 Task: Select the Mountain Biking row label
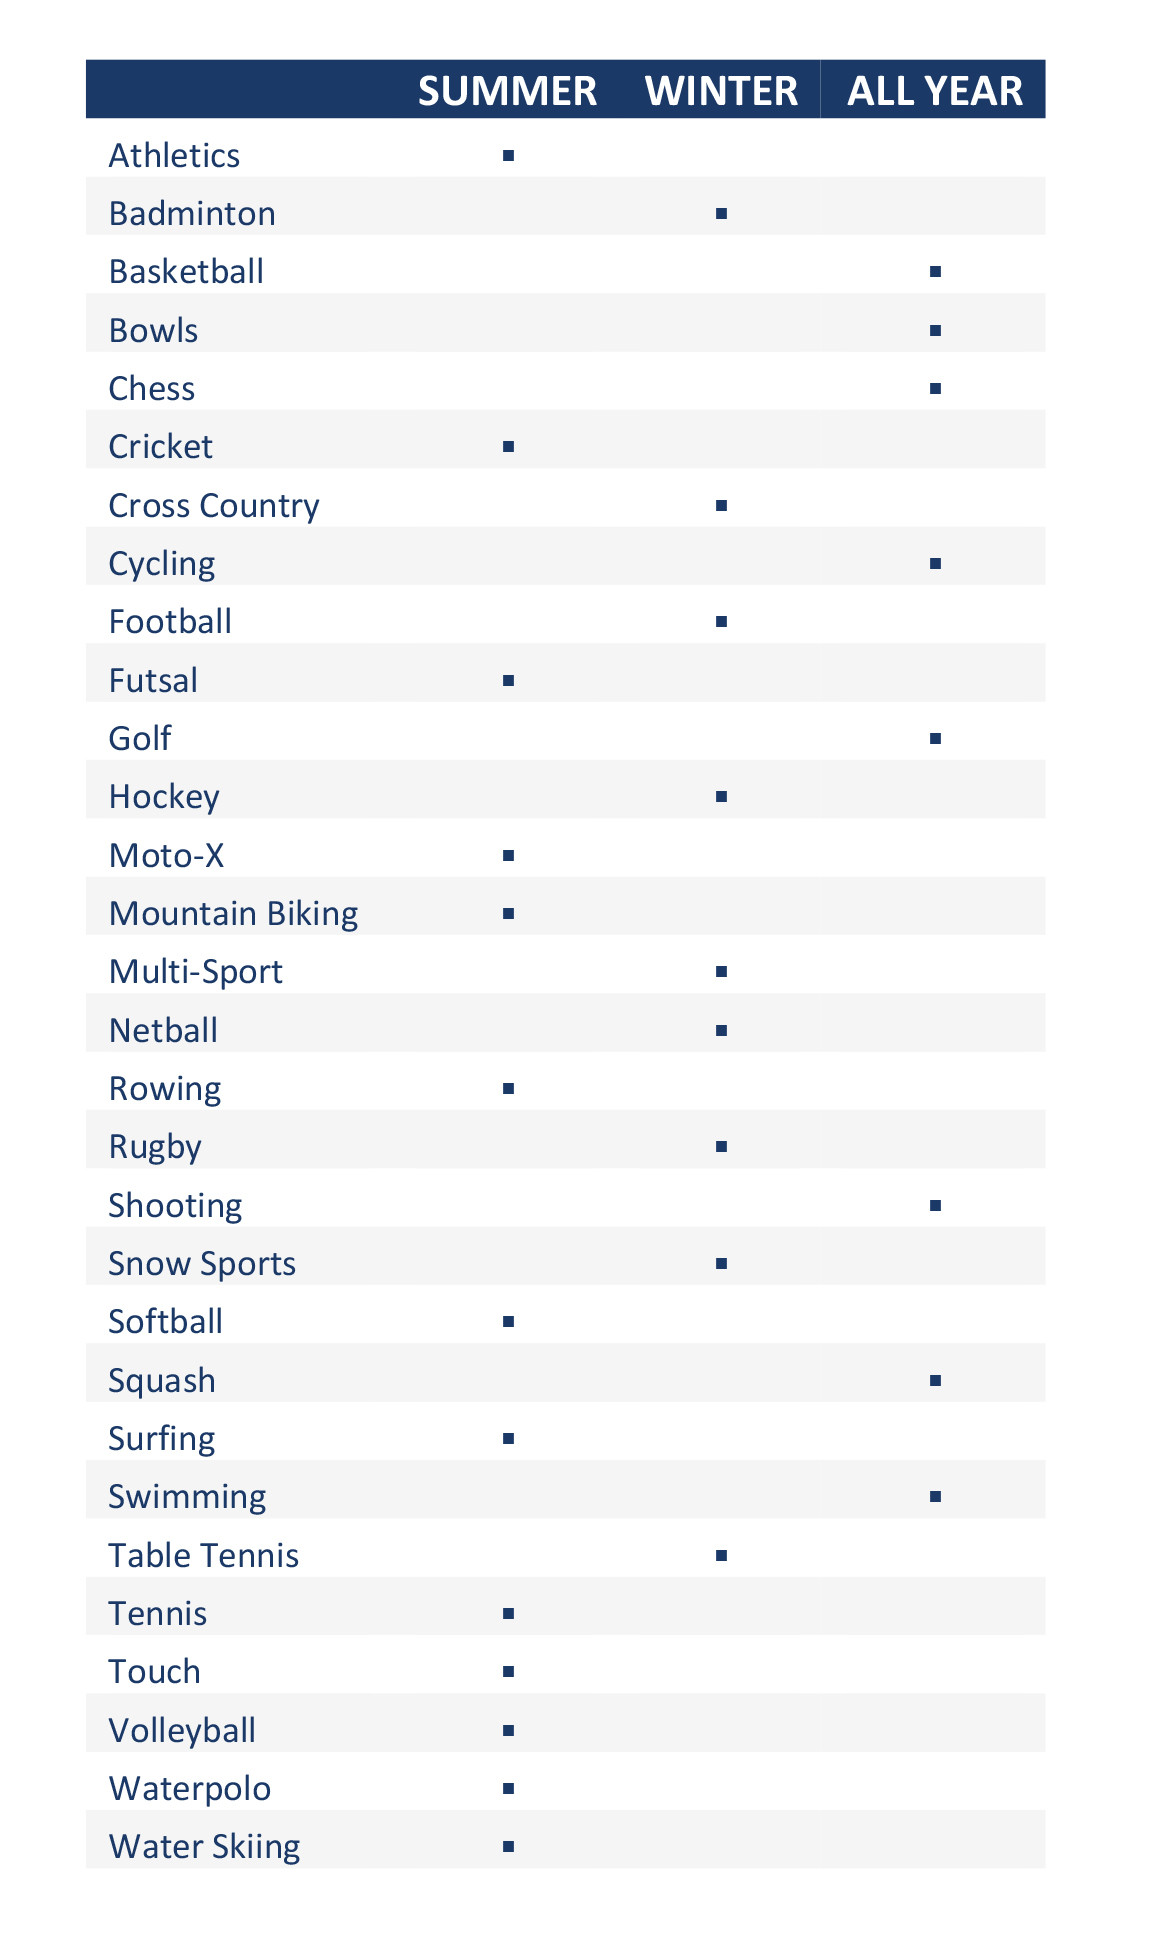[x=233, y=914]
